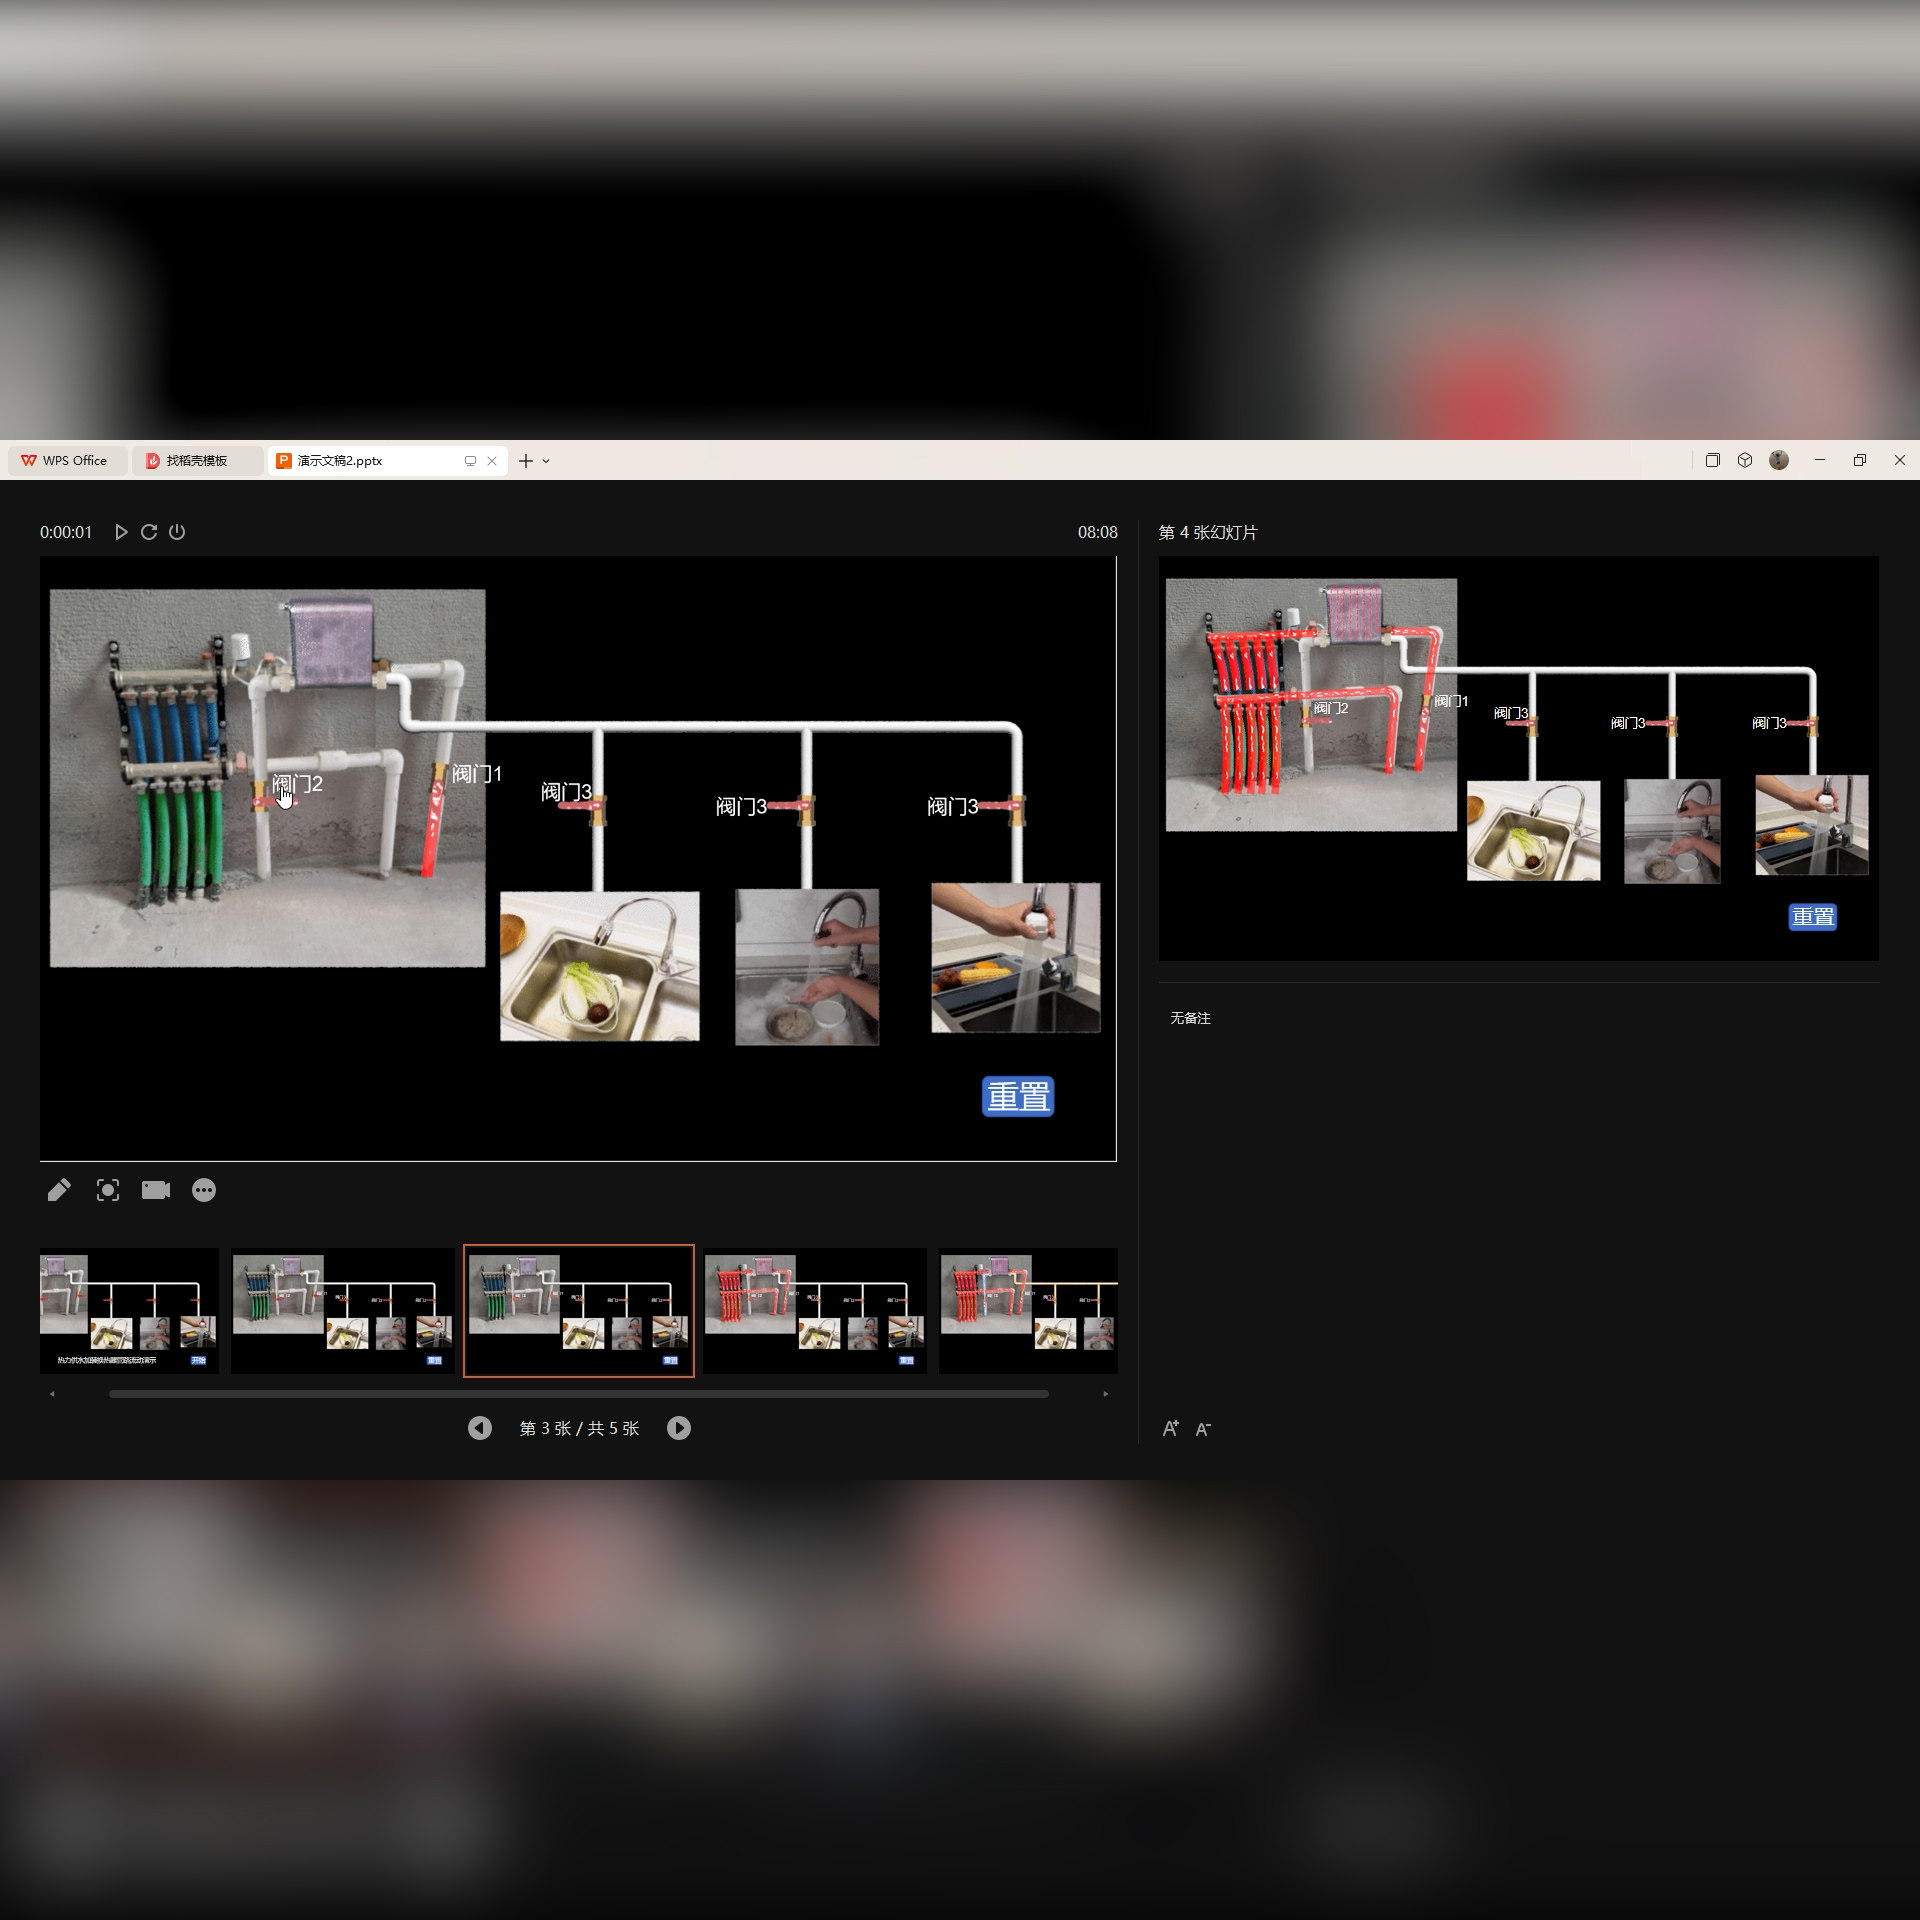This screenshot has height=1920, width=1920.
Task: Open the video camera recording tool
Action: [x=156, y=1190]
